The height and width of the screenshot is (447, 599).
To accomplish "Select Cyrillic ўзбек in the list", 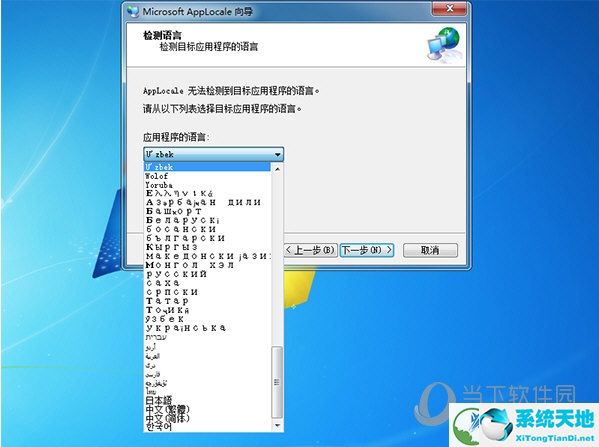I will pos(207,319).
